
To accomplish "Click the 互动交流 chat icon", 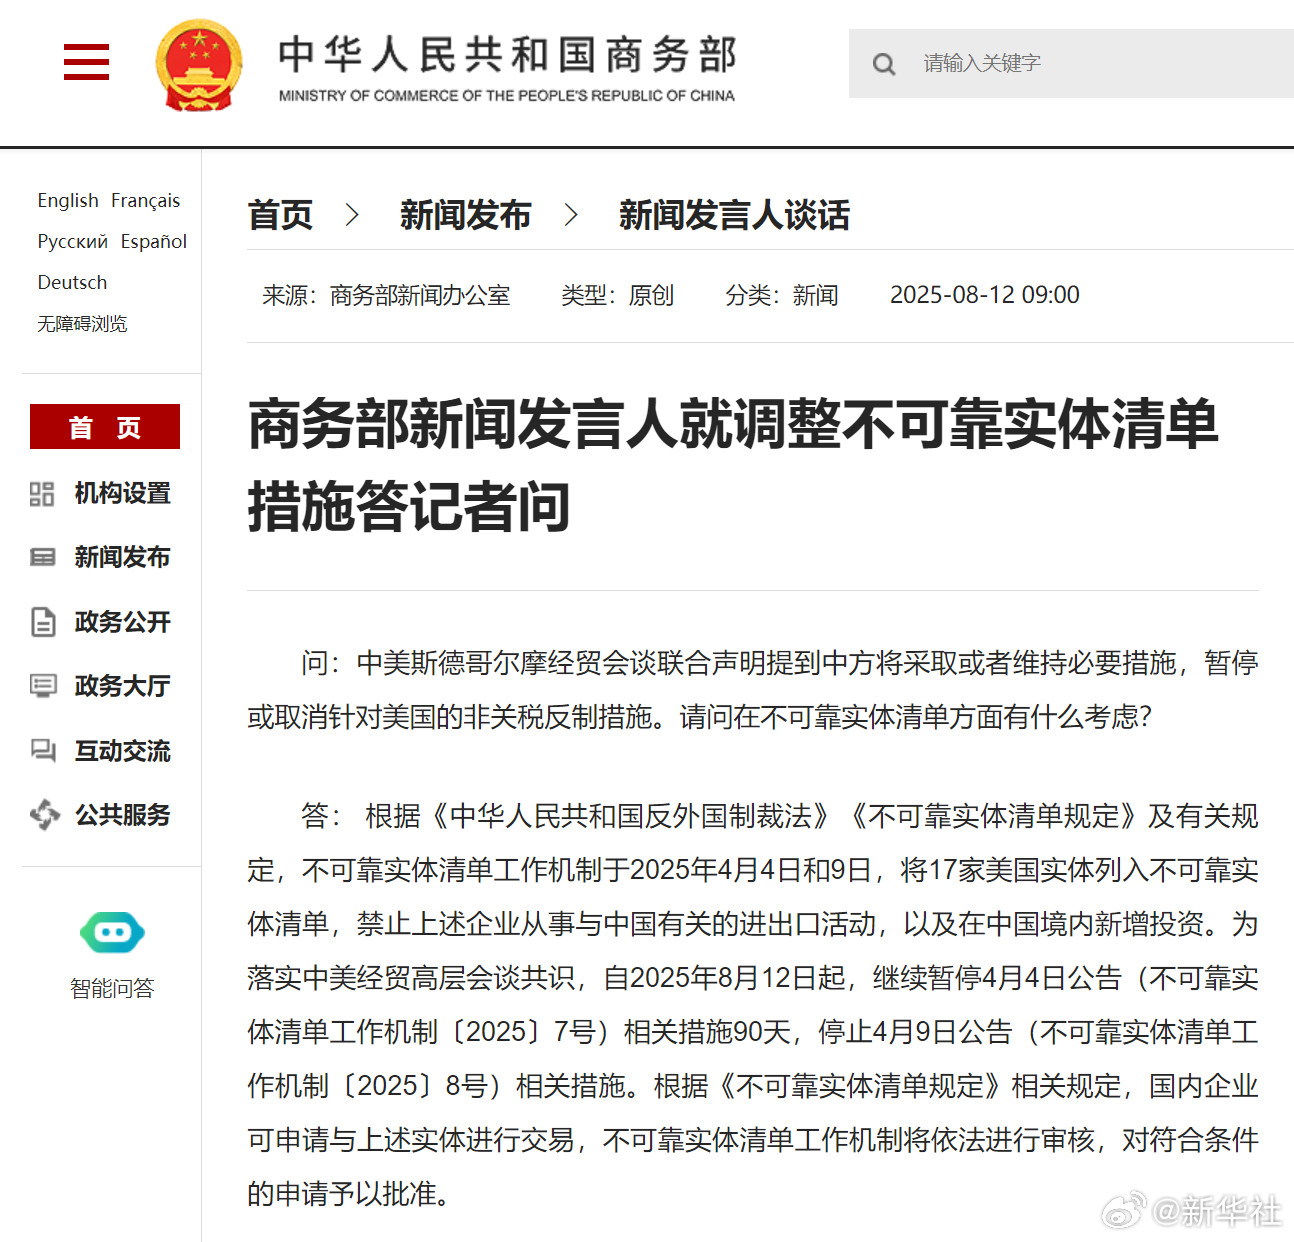I will 43,750.
